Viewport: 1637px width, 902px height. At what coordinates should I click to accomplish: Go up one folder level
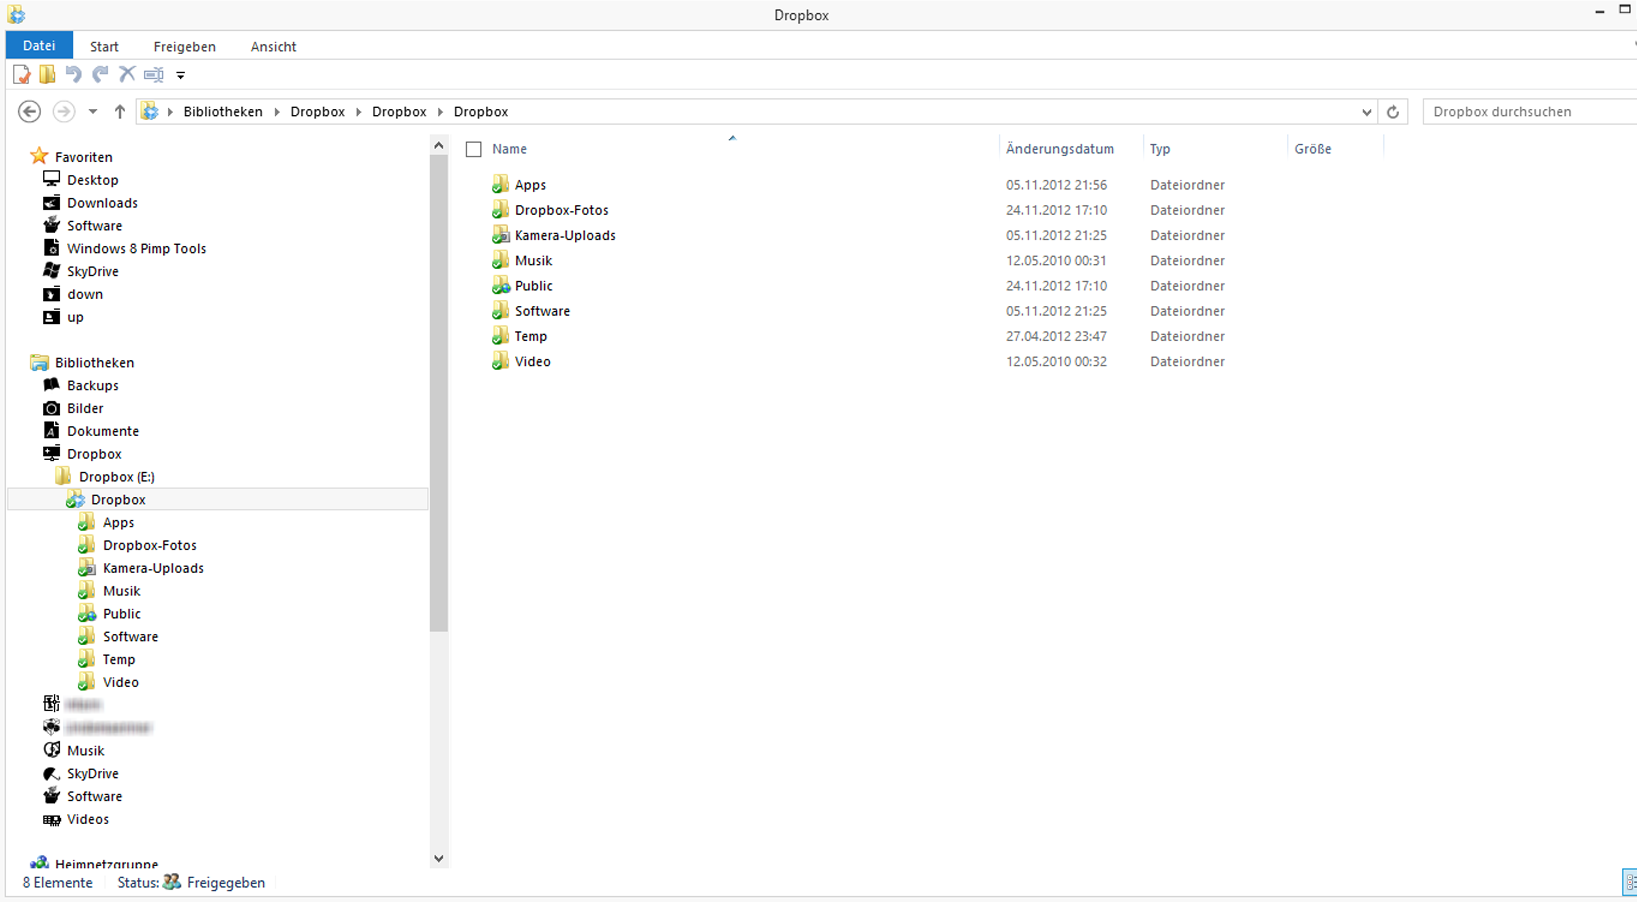pos(120,112)
